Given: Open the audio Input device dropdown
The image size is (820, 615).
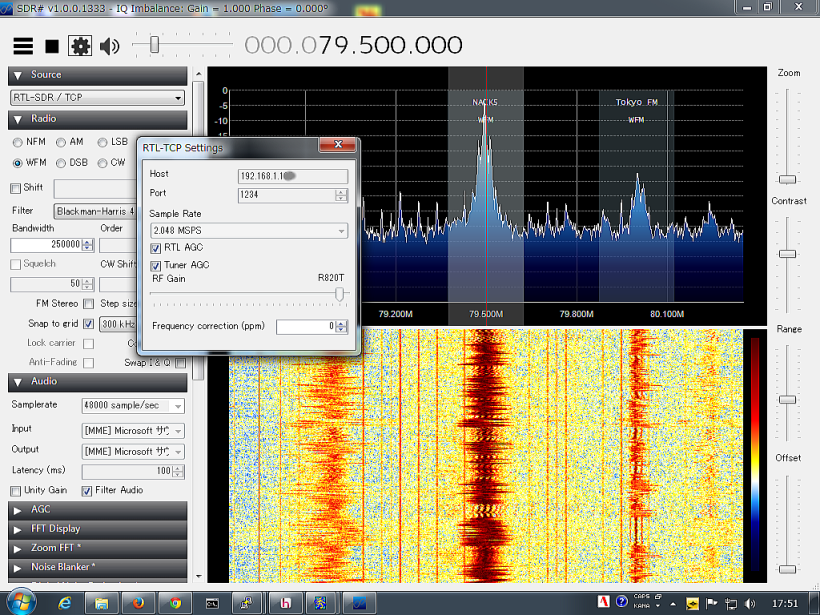Looking at the screenshot, I should [133, 431].
